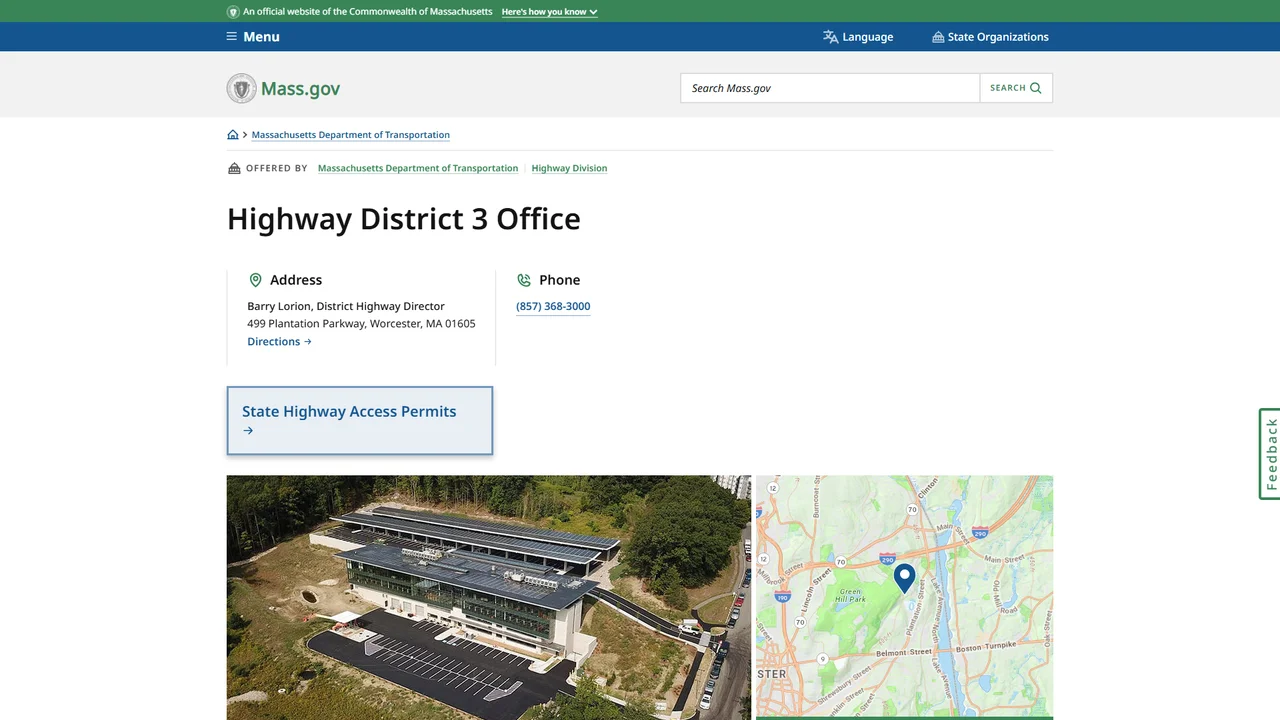Click the Massachusetts state seal logo
This screenshot has height=720, width=1280.
pyautogui.click(x=241, y=88)
